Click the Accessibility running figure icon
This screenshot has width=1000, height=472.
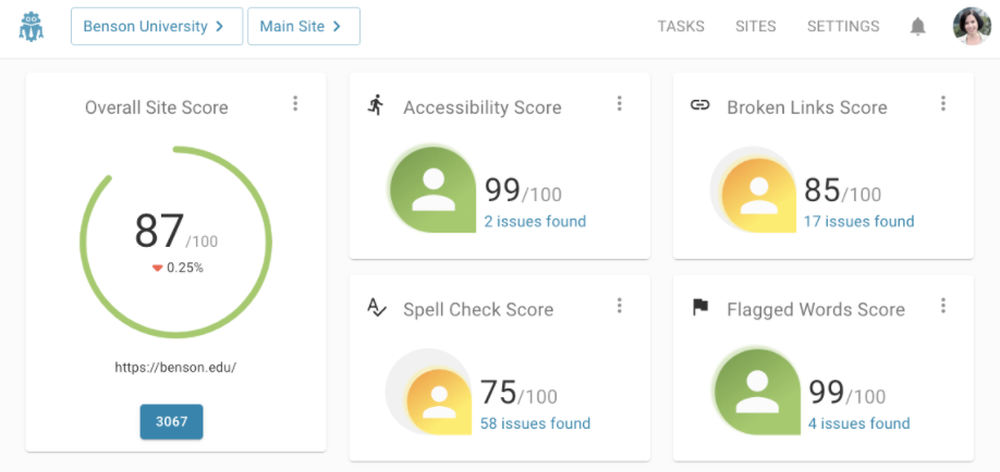point(376,105)
